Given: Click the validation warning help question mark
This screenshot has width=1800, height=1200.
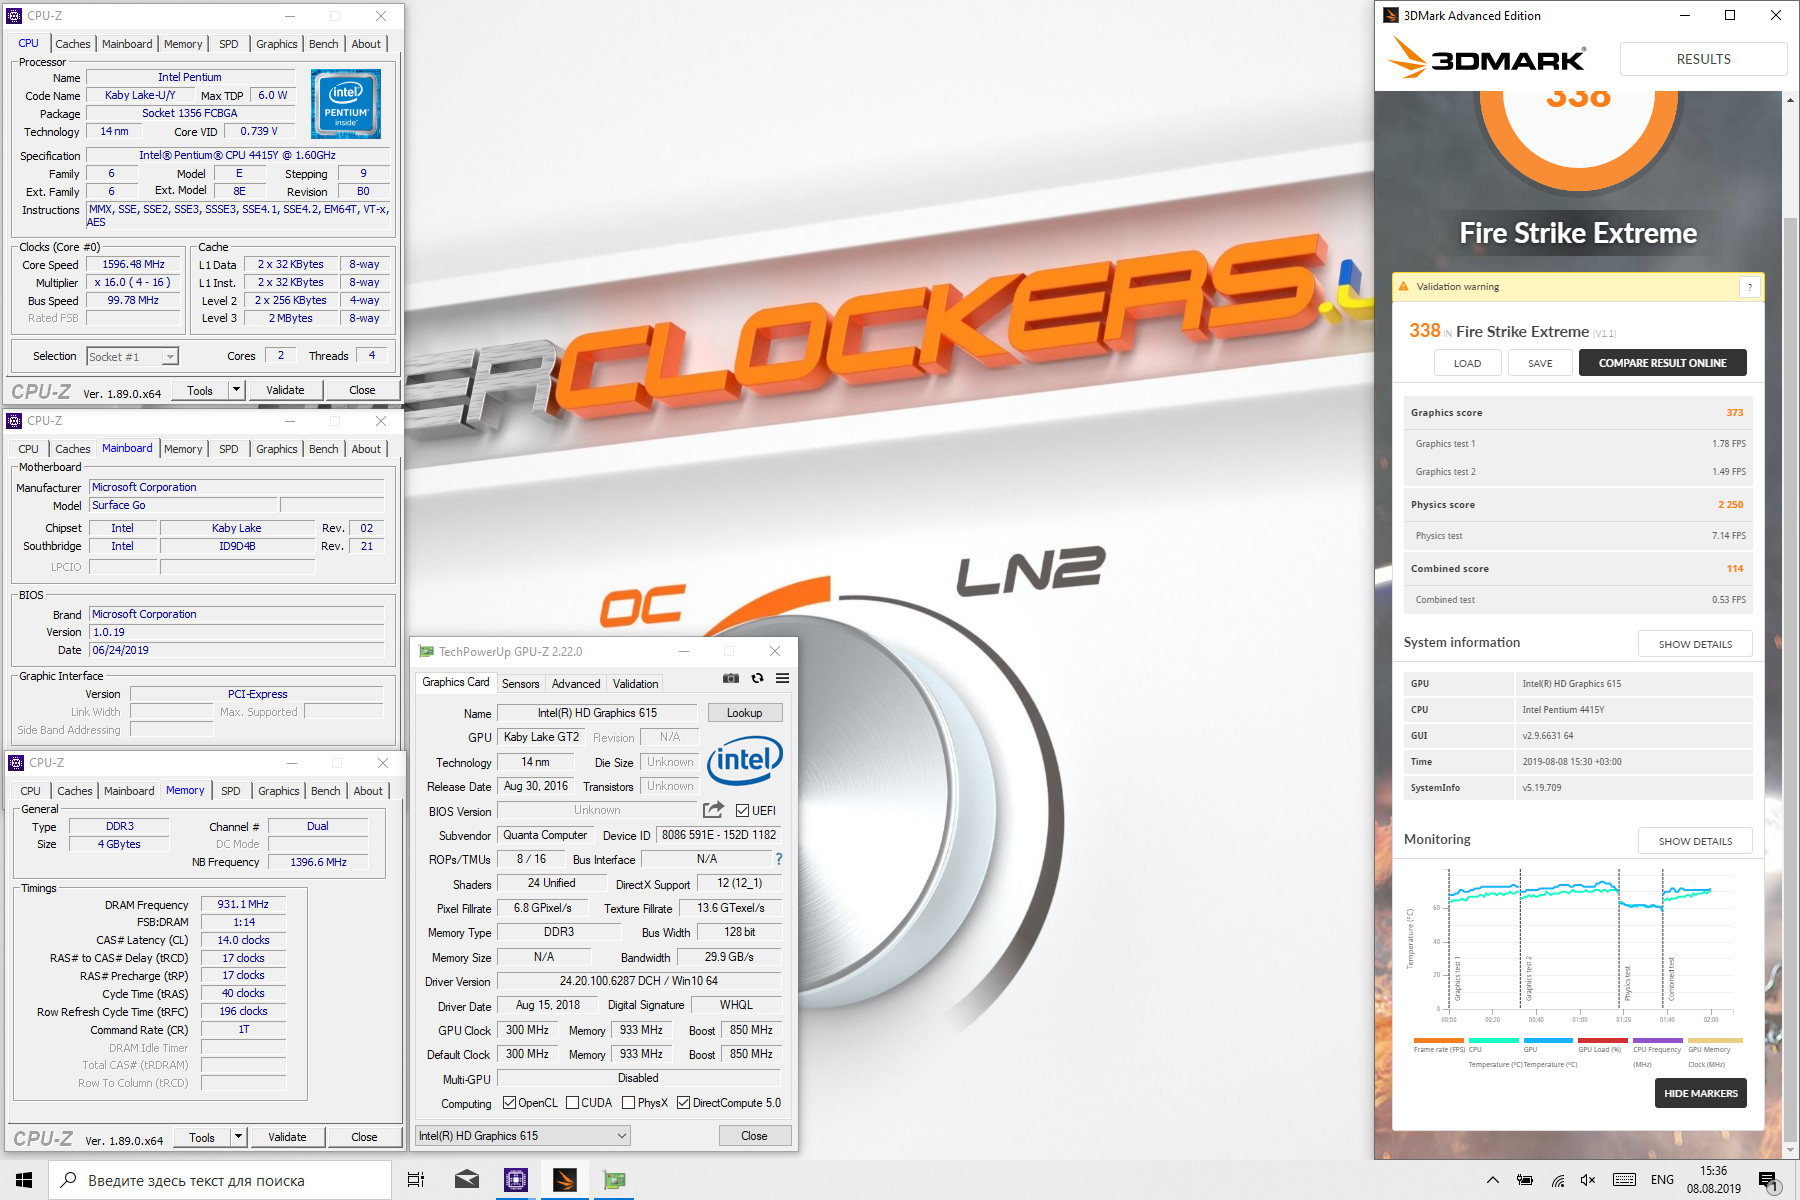Looking at the screenshot, I should coord(1750,287).
